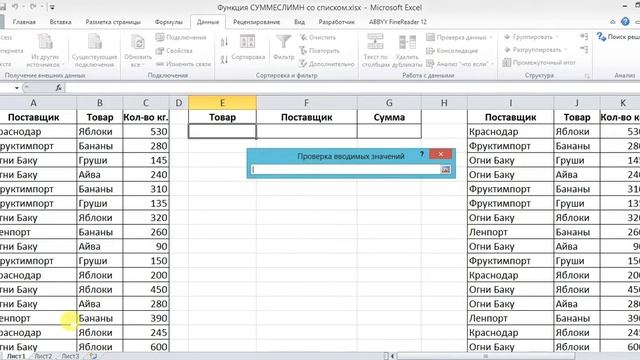The height and width of the screenshot is (360, 640).
Task: Click Кол-во кг. header in column C
Action: click(x=146, y=117)
